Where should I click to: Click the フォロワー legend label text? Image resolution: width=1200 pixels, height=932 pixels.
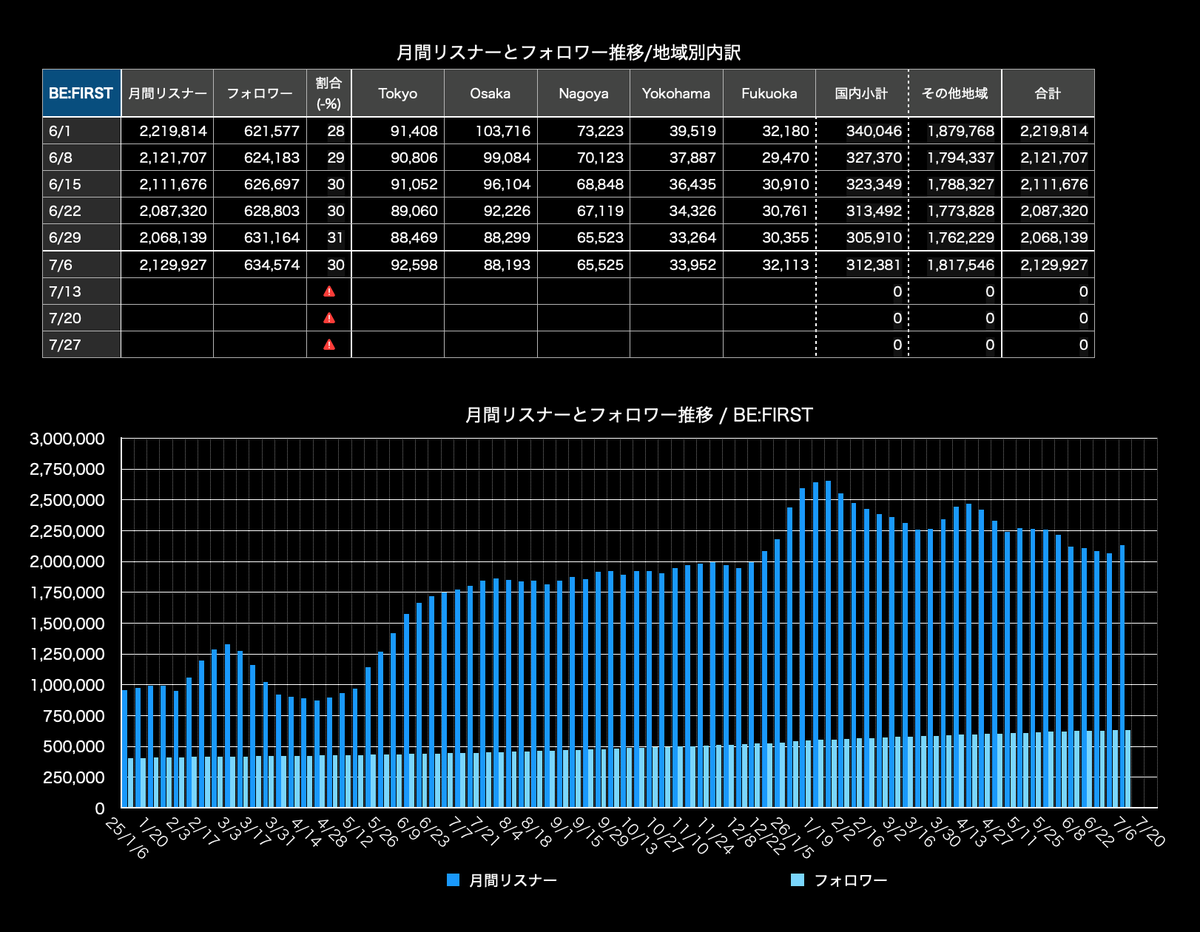(850, 880)
